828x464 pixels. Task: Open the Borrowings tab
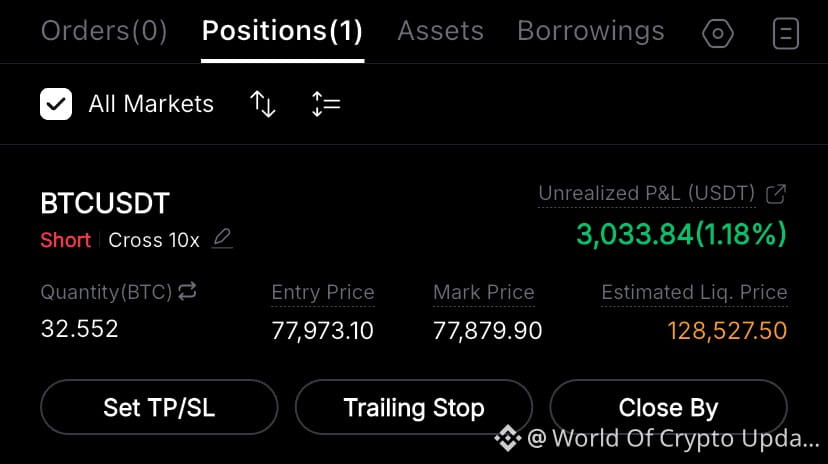click(590, 31)
